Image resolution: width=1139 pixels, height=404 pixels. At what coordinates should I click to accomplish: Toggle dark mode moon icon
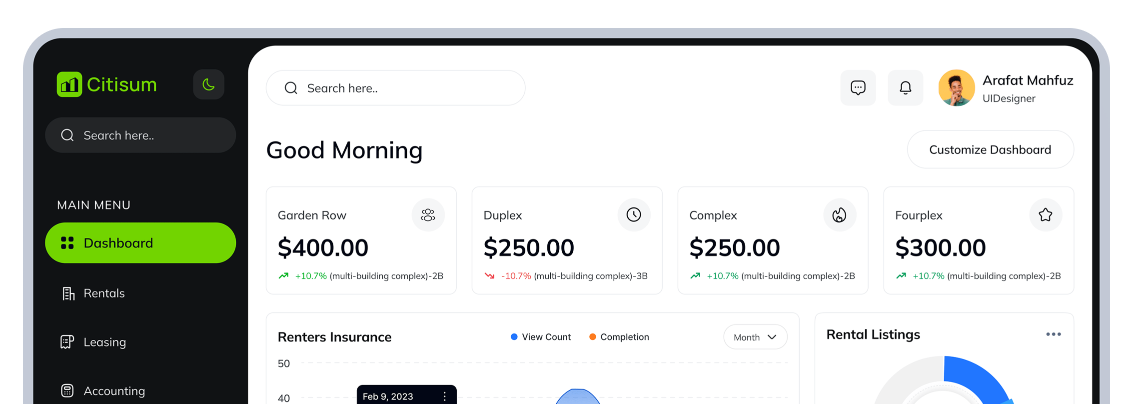[x=208, y=85]
